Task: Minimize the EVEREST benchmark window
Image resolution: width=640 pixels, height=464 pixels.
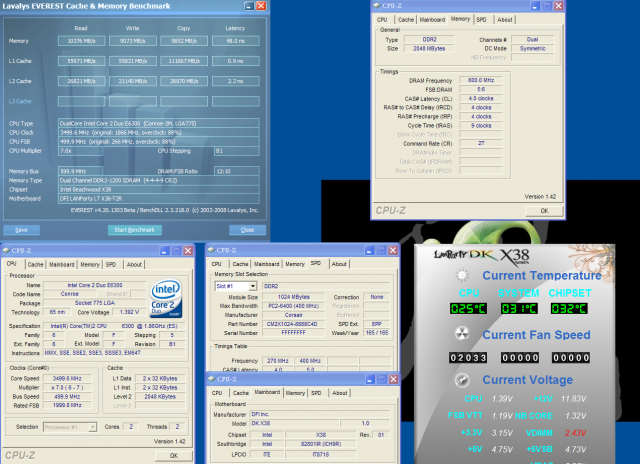Action: pyautogui.click(x=249, y=6)
